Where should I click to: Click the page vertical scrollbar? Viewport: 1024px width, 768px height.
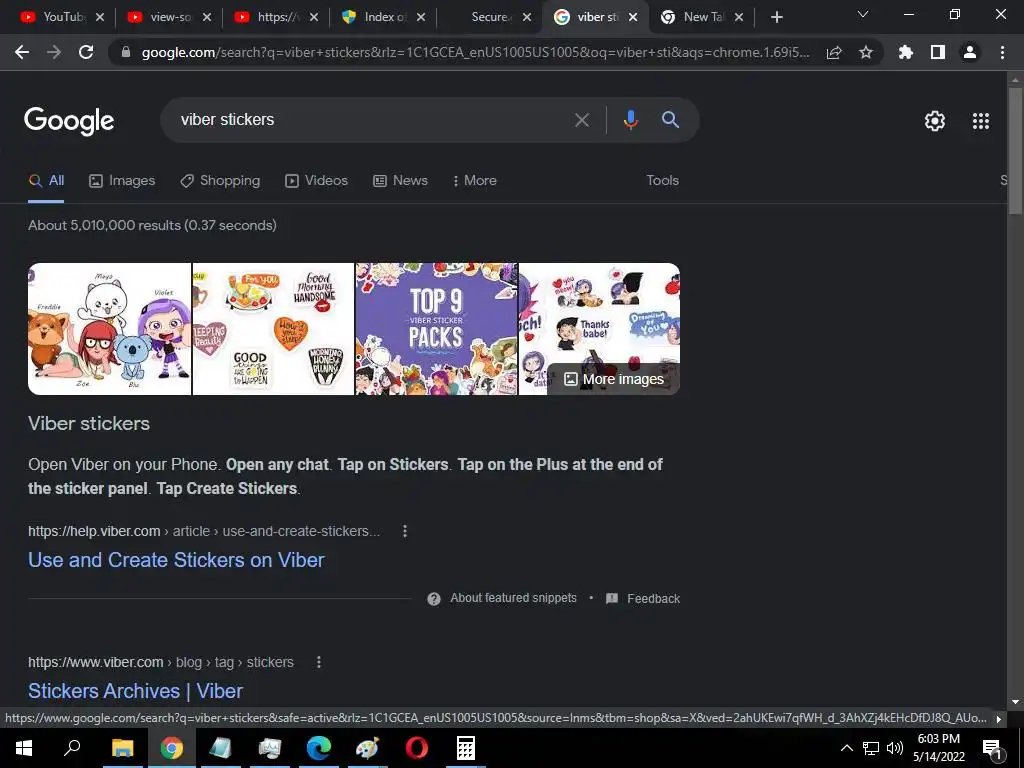(1015, 151)
